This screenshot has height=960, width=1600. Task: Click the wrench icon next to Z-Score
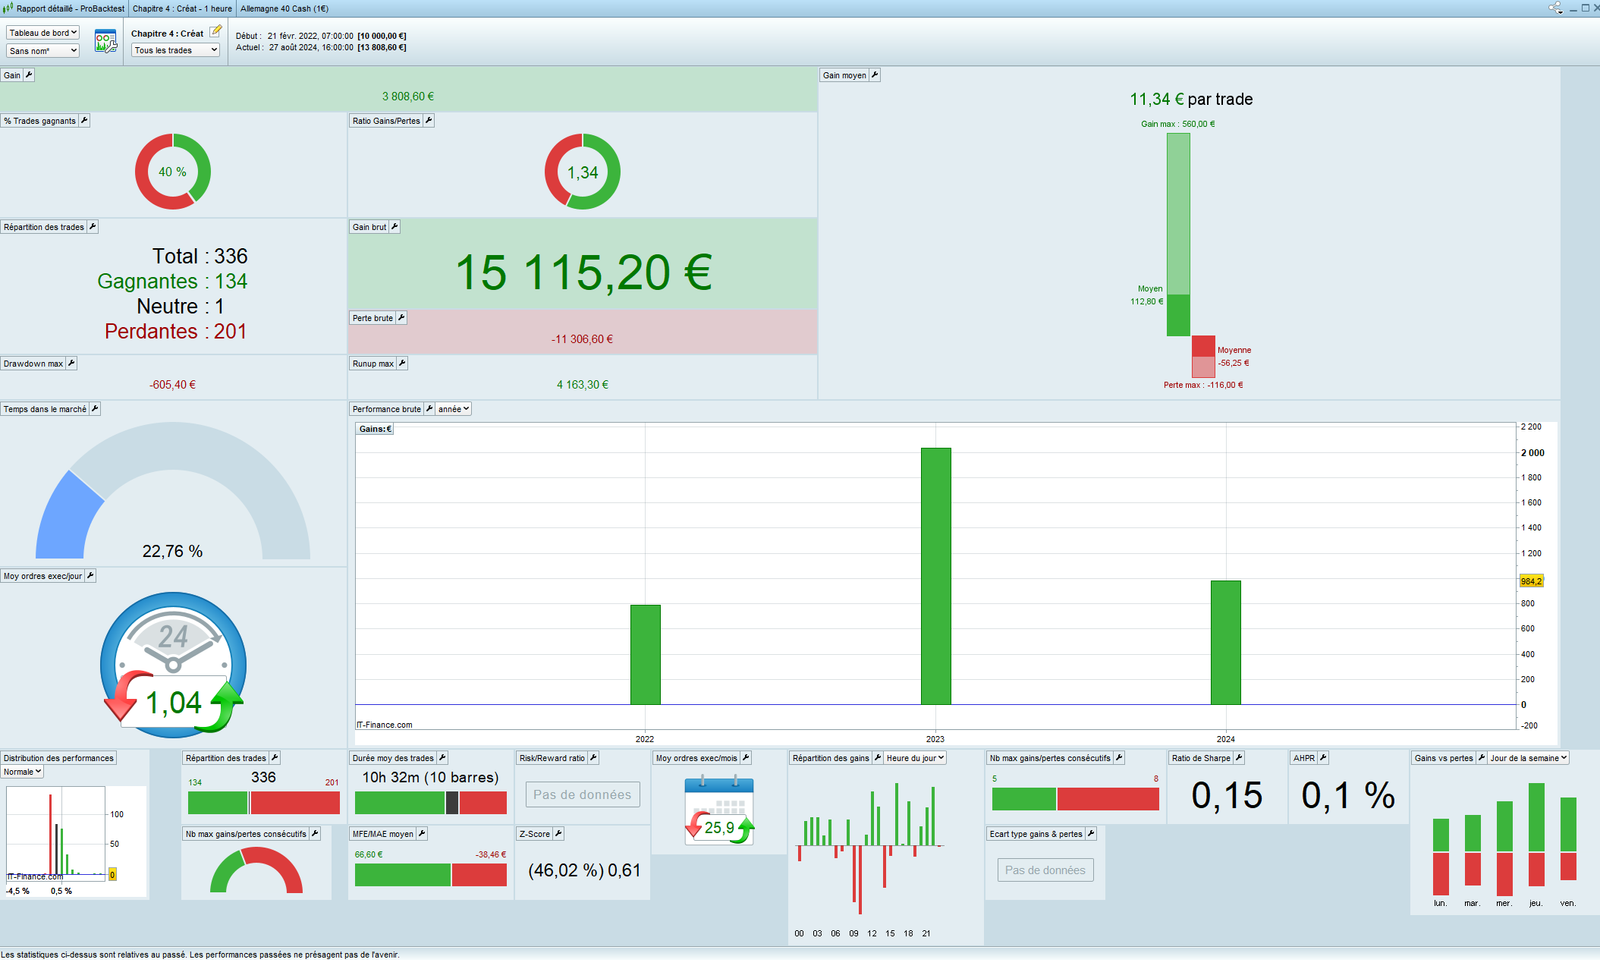[x=559, y=833]
